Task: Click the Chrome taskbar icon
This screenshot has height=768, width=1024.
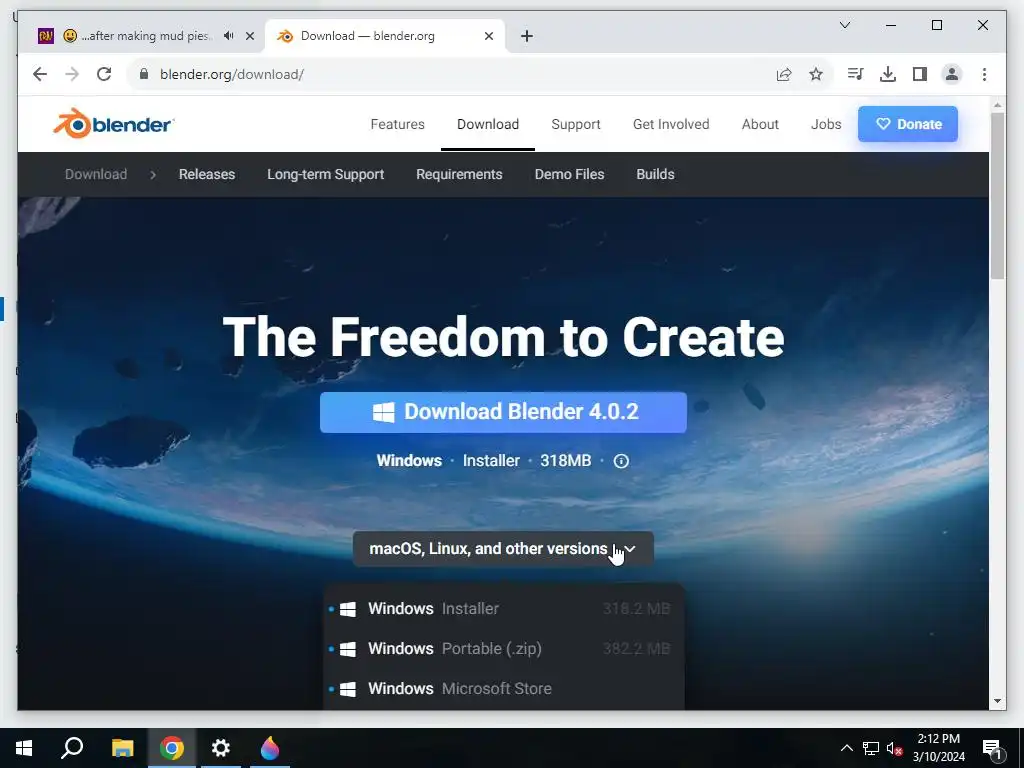Action: 172,748
